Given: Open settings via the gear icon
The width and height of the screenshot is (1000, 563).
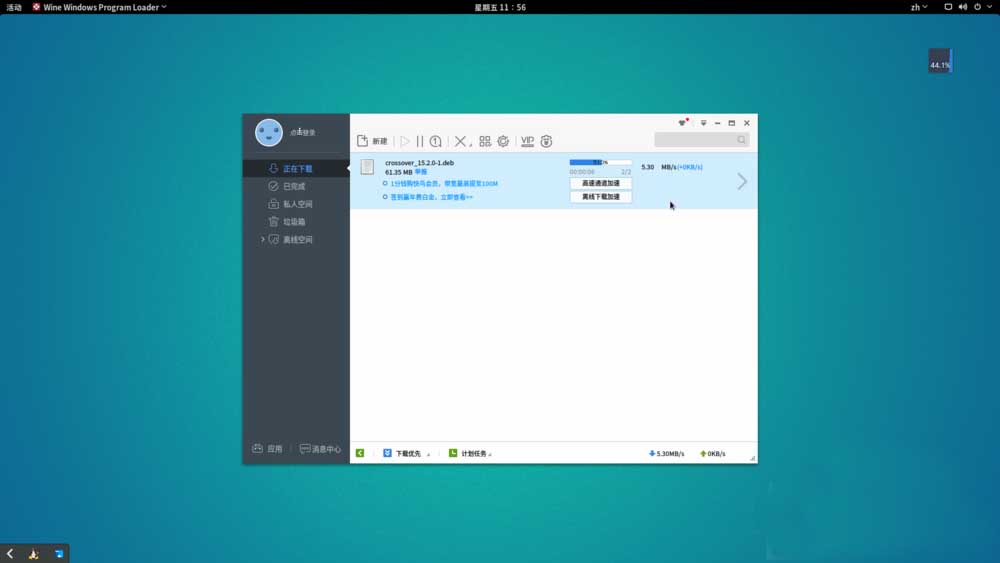Looking at the screenshot, I should coord(503,141).
